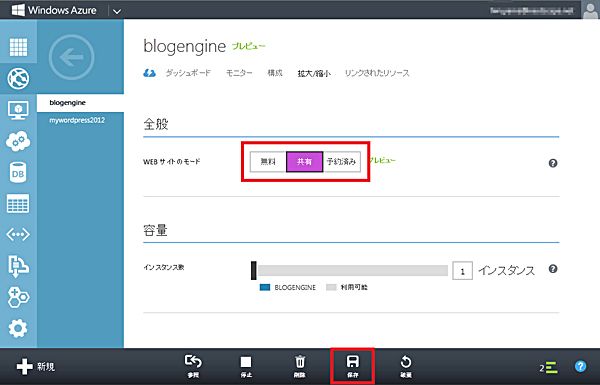Open the quick start cloud icon tab
The height and width of the screenshot is (385, 600).
(149, 73)
